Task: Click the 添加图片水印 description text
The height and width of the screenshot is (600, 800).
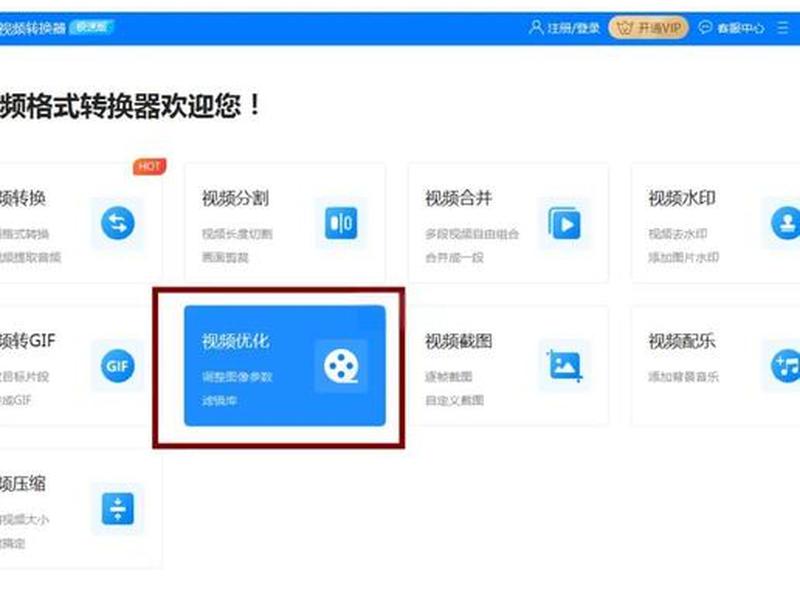Action: coord(684,257)
